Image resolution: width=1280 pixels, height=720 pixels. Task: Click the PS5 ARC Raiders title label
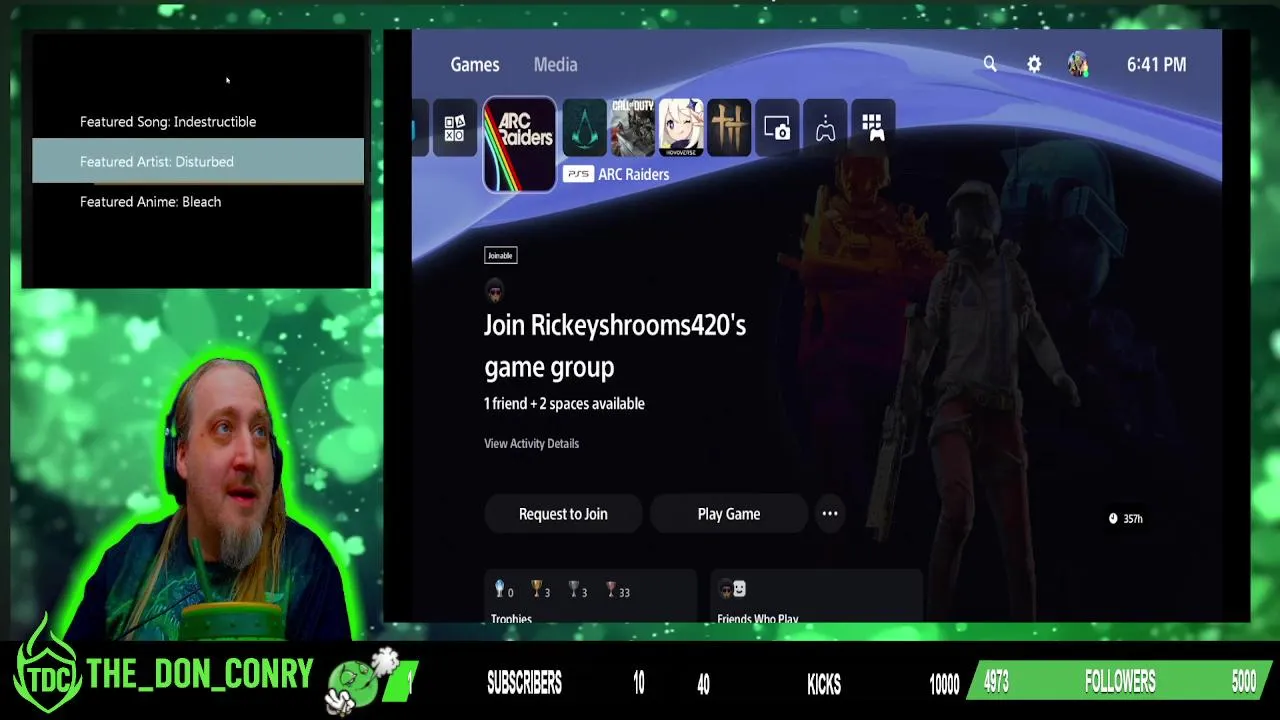coord(617,174)
